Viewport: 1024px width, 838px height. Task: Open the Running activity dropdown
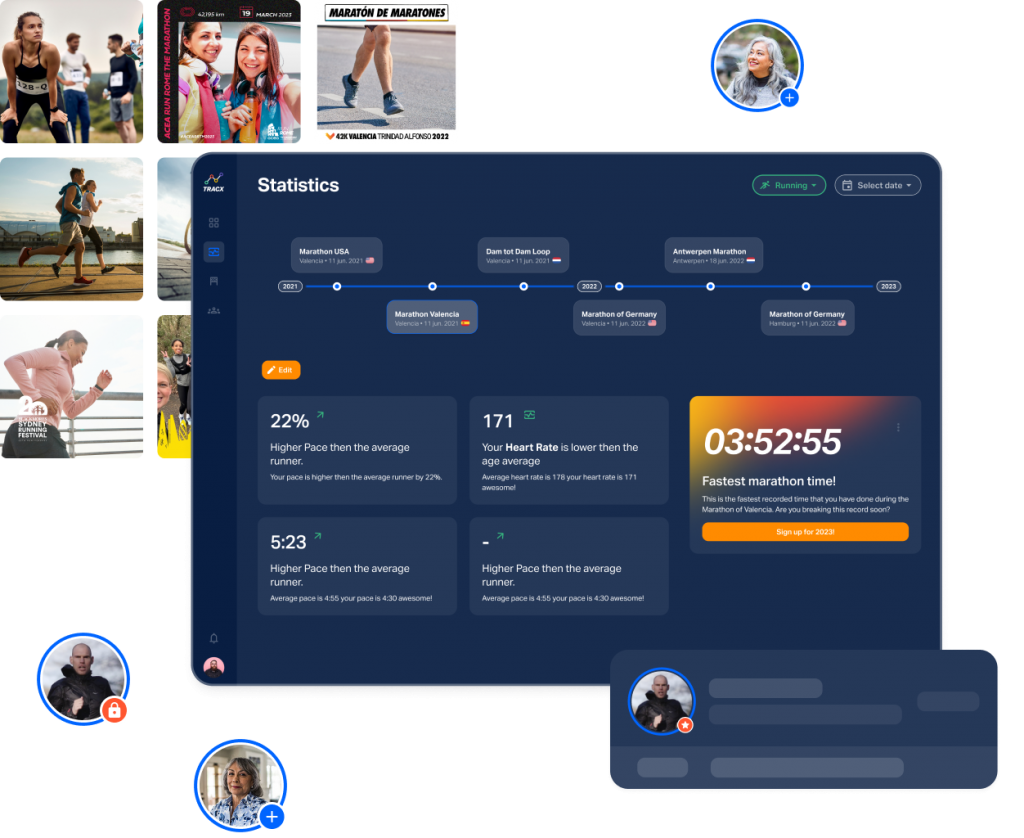pyautogui.click(x=789, y=185)
